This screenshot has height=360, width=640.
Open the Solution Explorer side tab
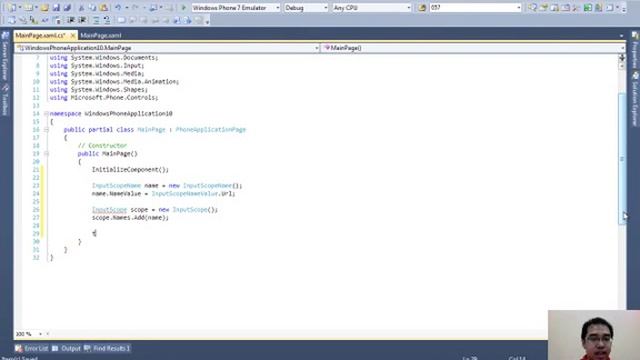click(x=635, y=100)
